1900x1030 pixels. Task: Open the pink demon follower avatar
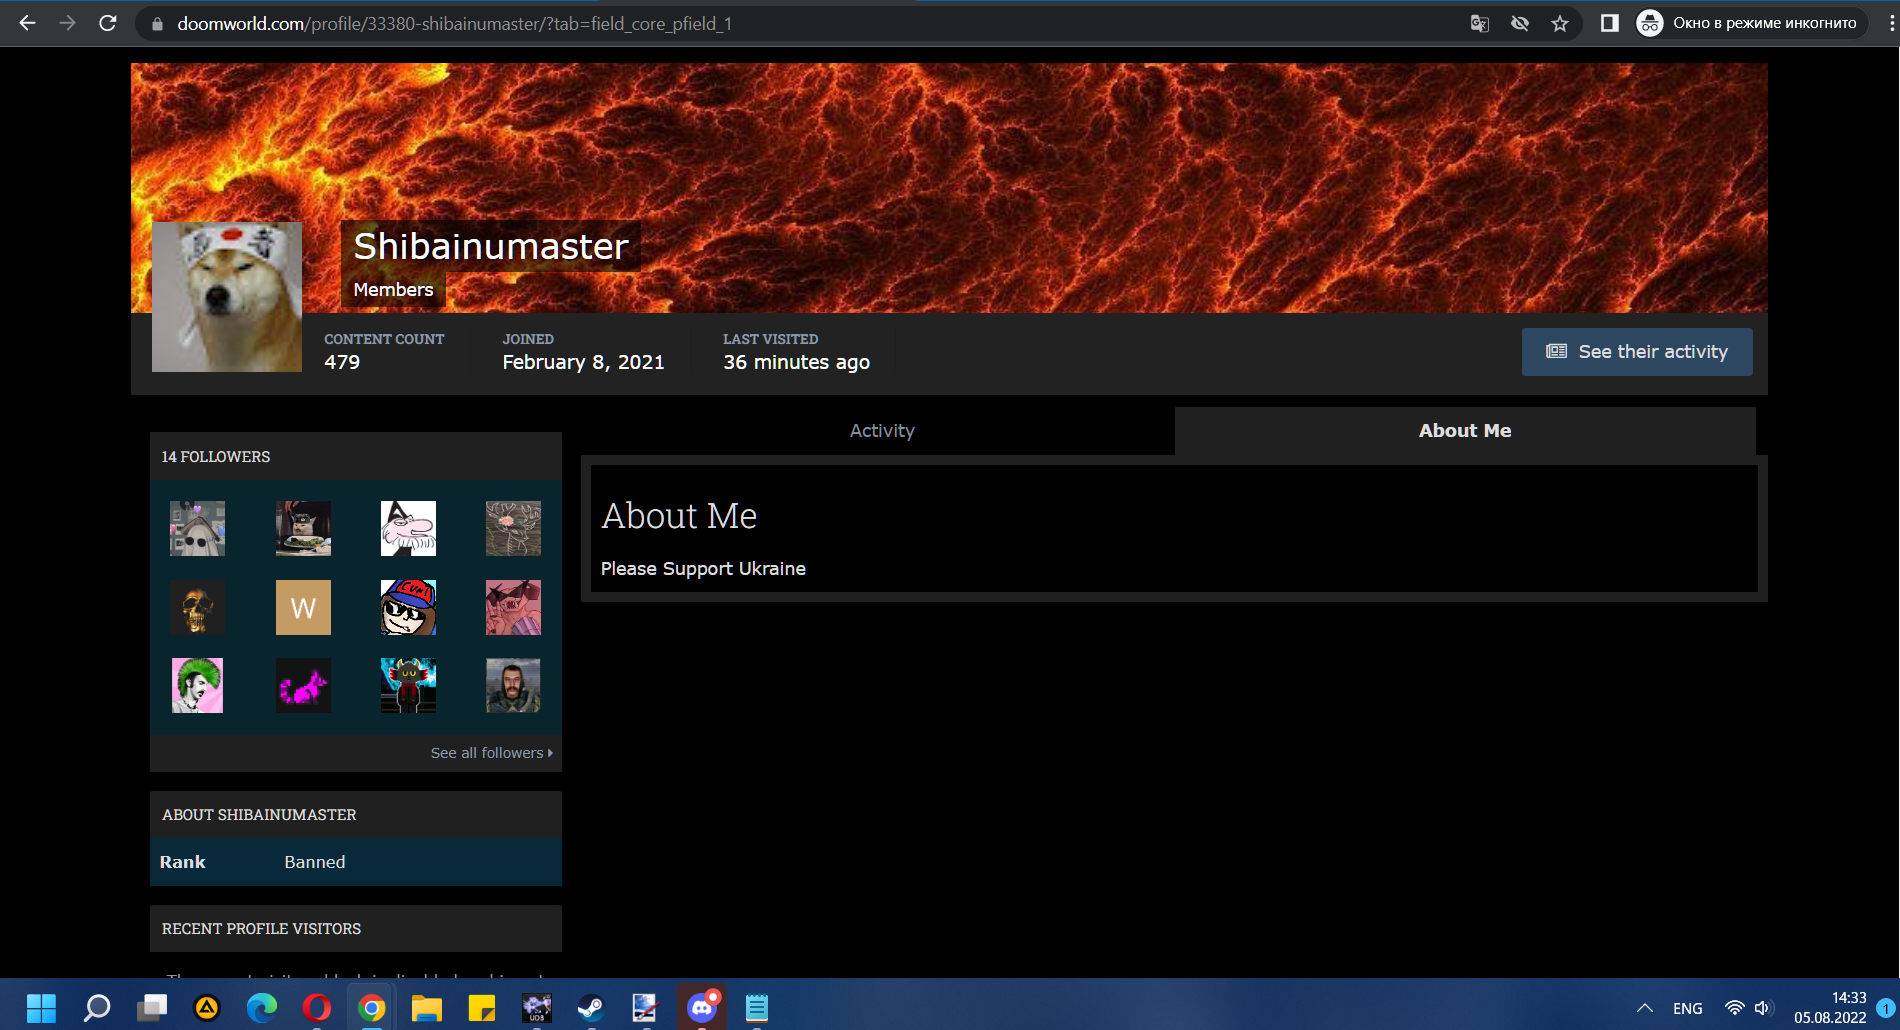[x=513, y=607]
